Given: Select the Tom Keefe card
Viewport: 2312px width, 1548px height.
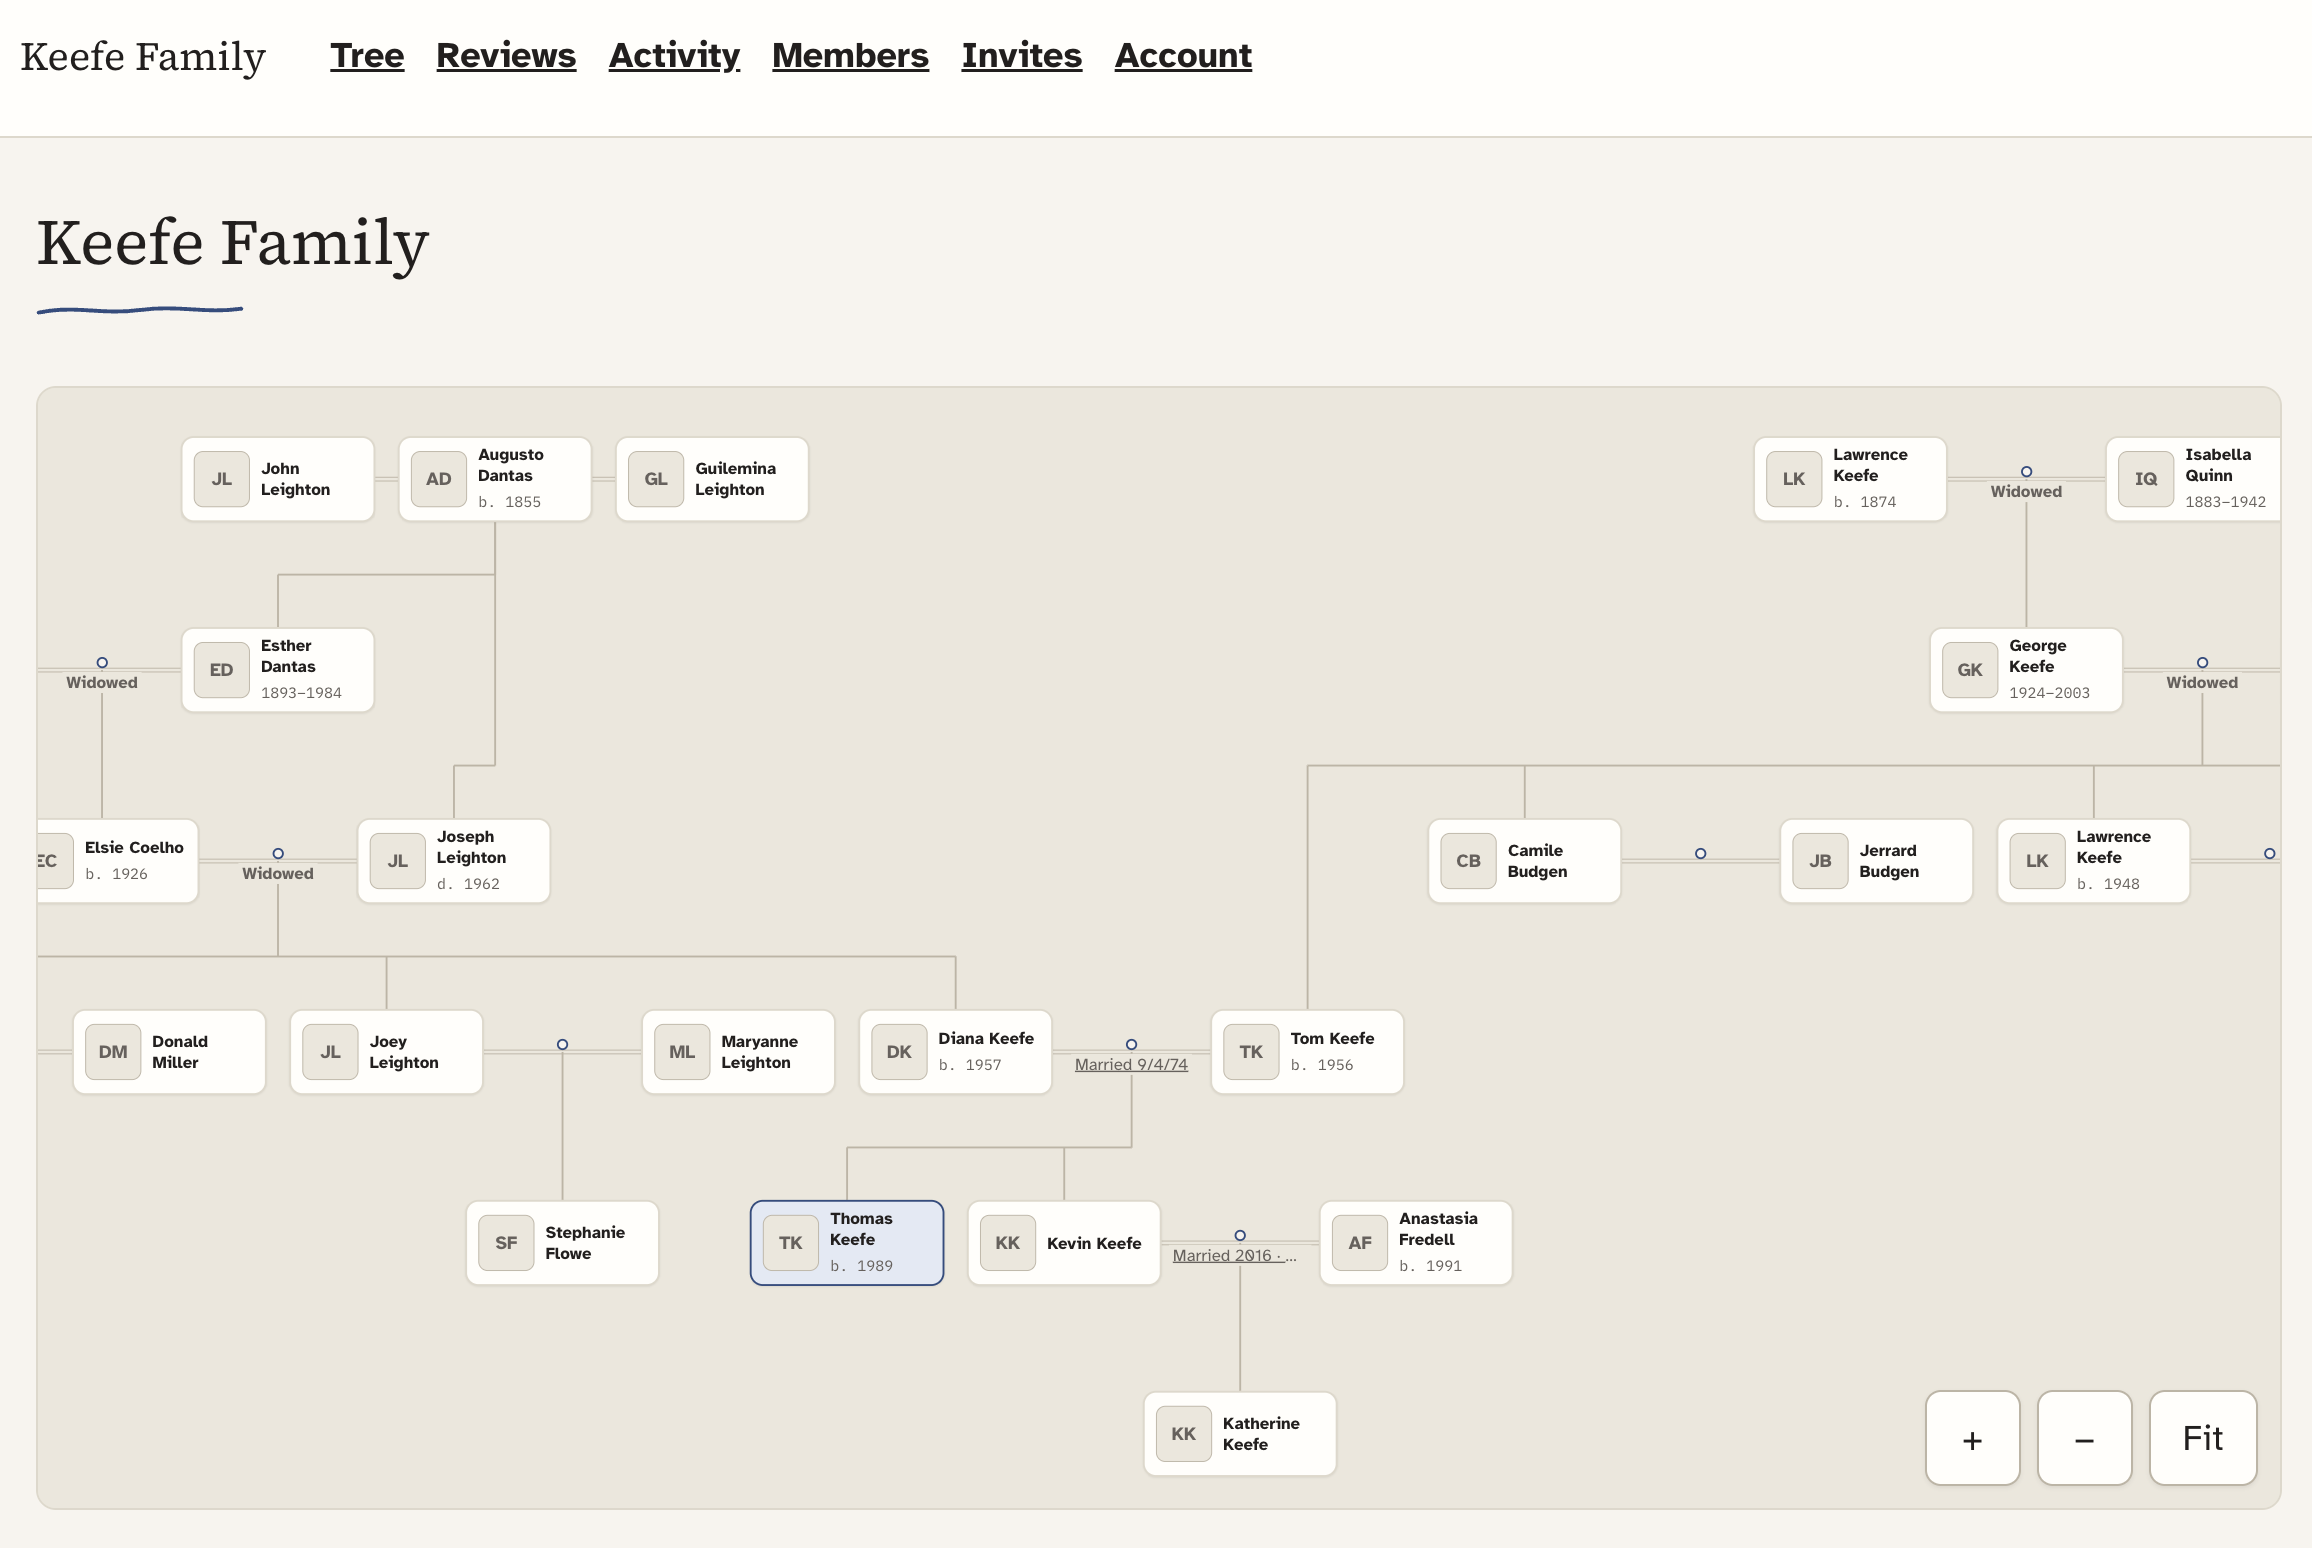Looking at the screenshot, I should coord(1307,1052).
